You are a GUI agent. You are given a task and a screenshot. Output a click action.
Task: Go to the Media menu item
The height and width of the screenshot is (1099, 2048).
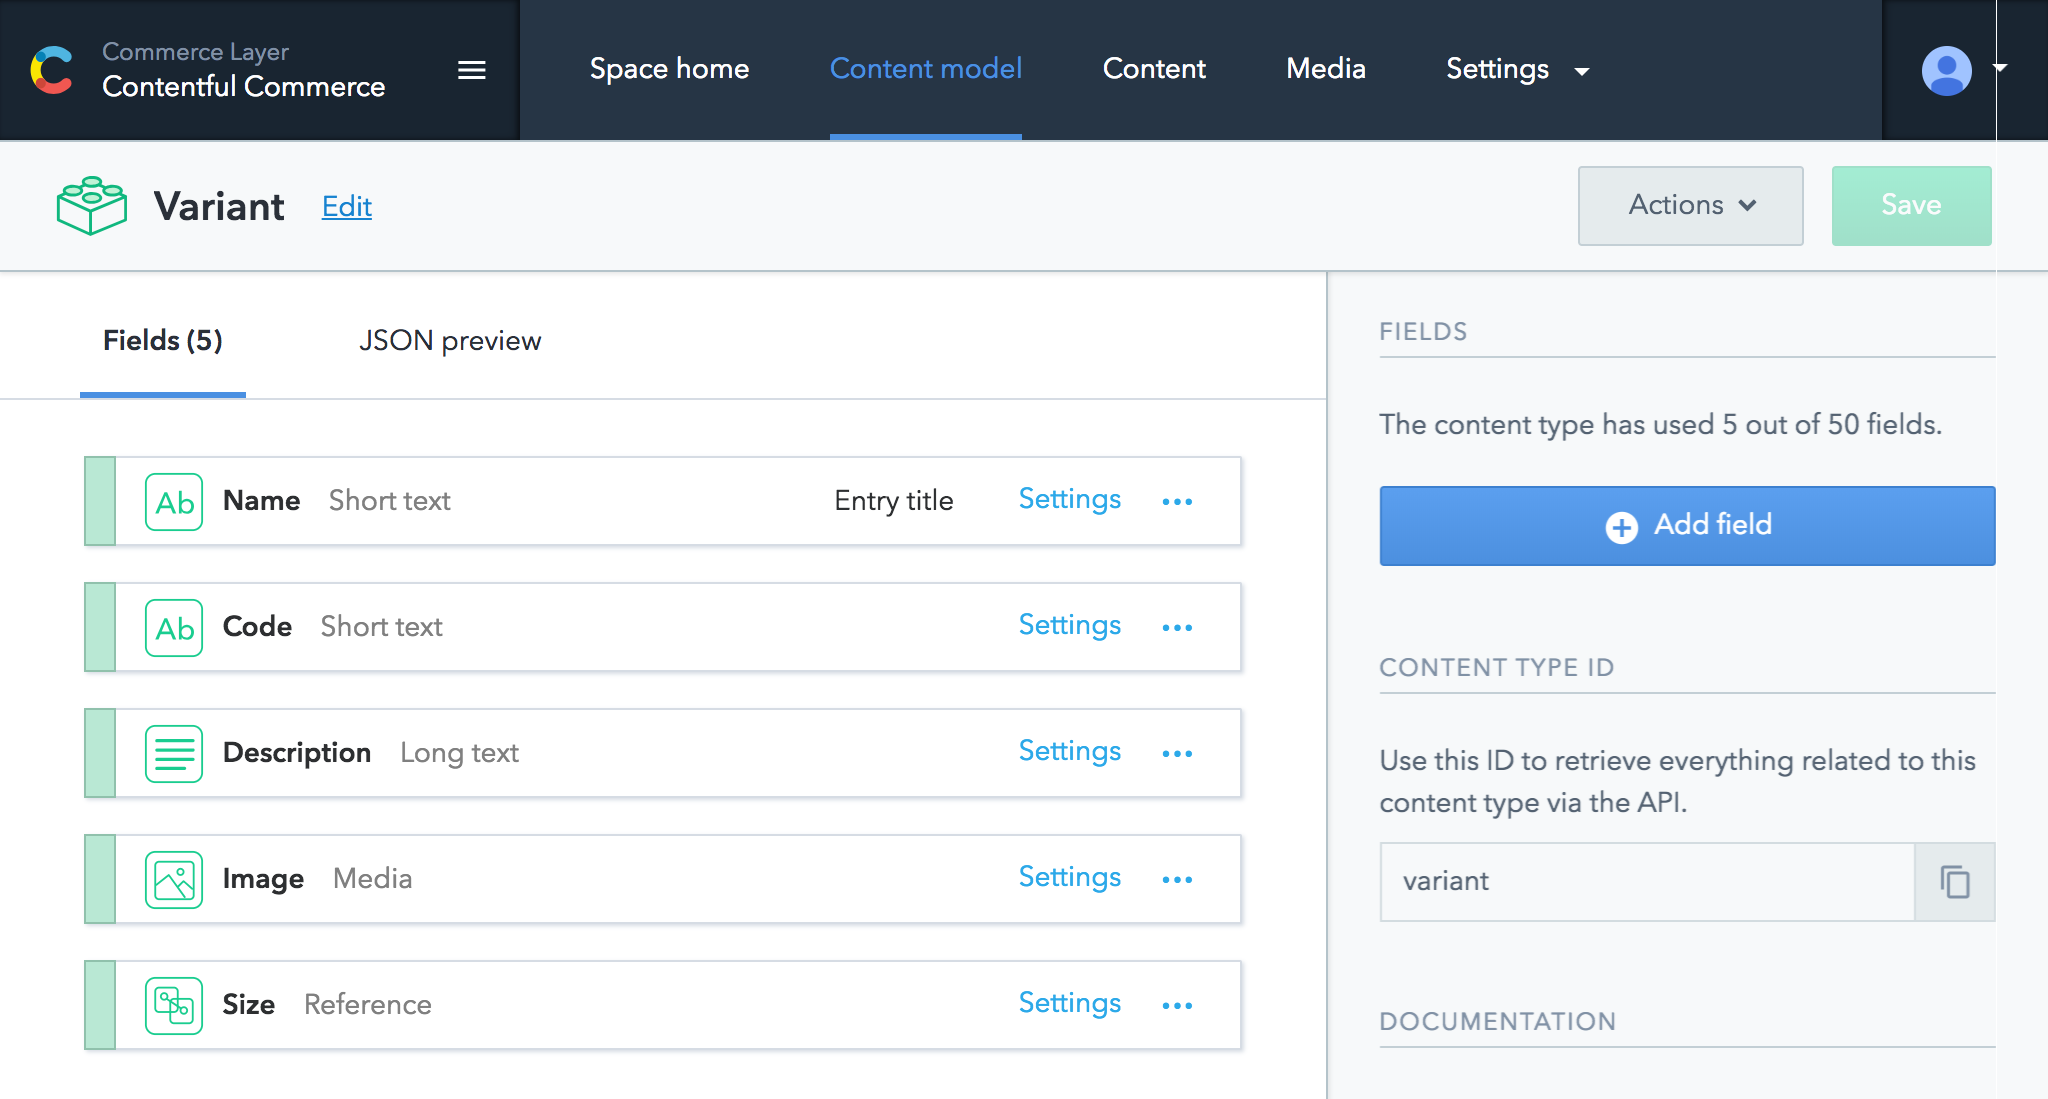pyautogui.click(x=1325, y=69)
